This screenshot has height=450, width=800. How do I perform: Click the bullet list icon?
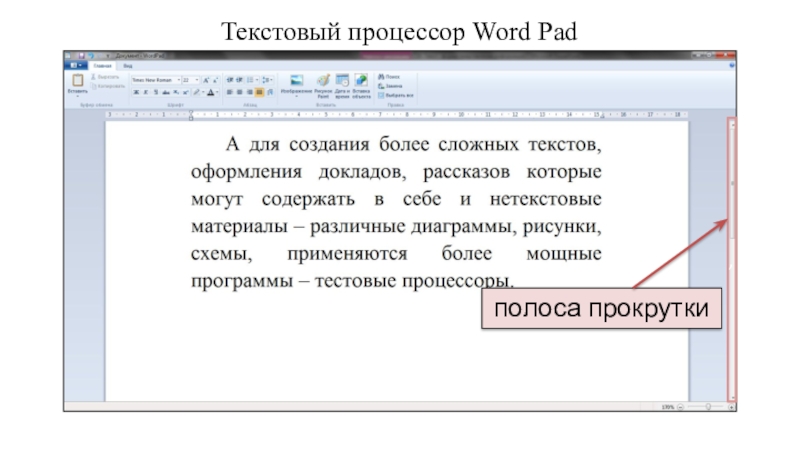click(250, 80)
